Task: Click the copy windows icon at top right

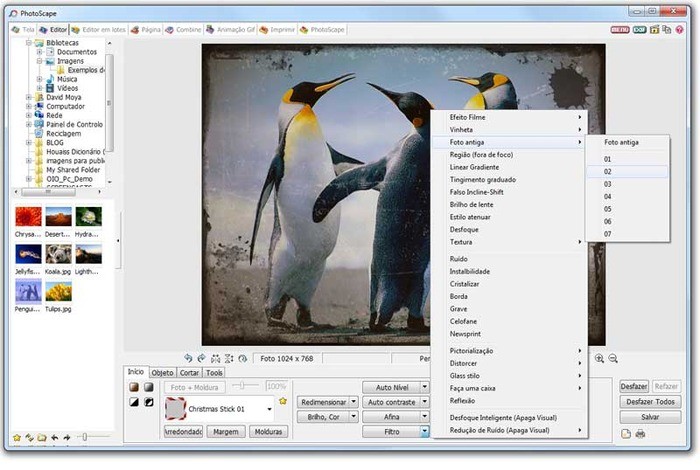Action: (x=667, y=29)
